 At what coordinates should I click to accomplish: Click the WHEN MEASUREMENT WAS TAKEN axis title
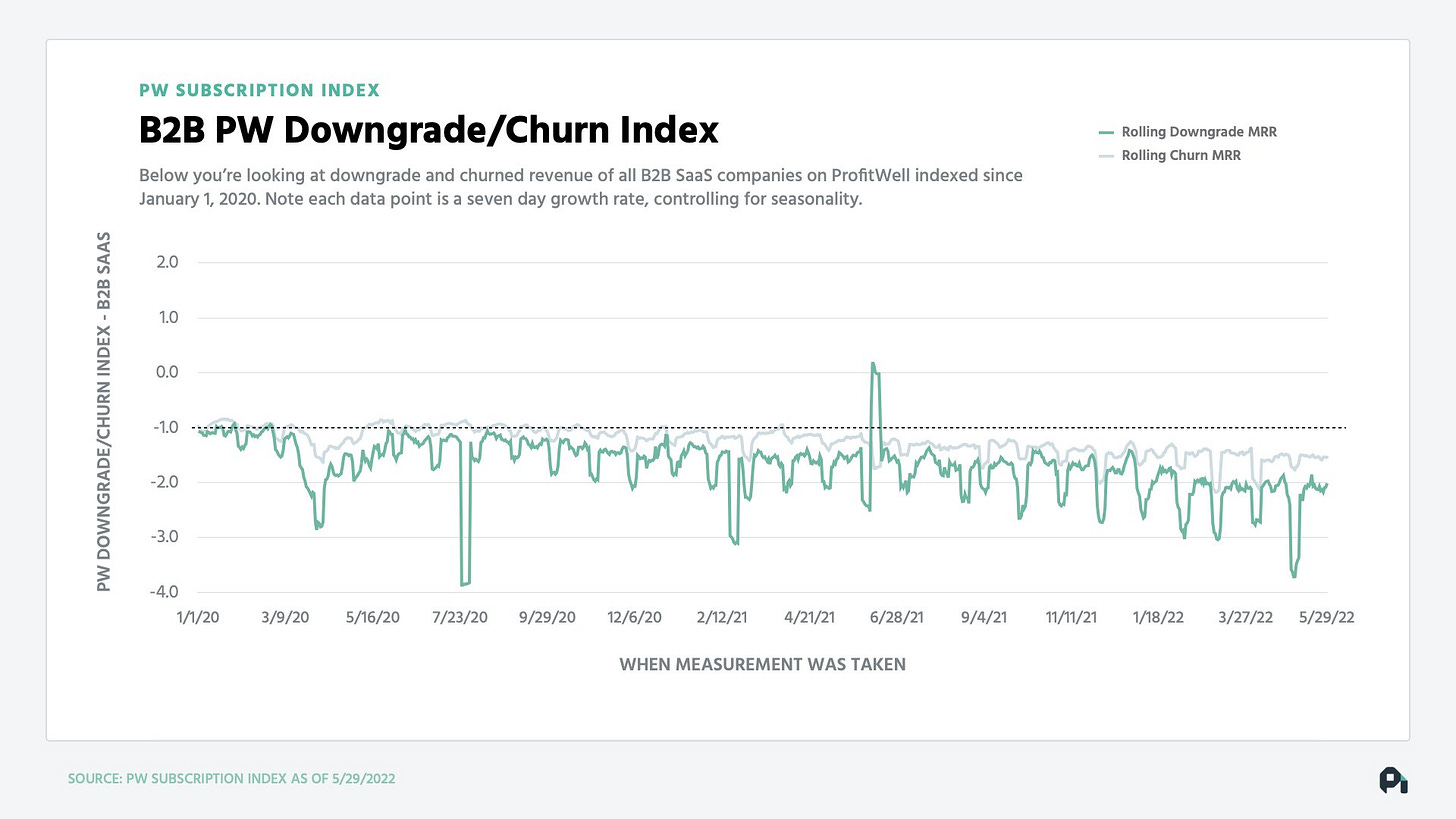762,664
